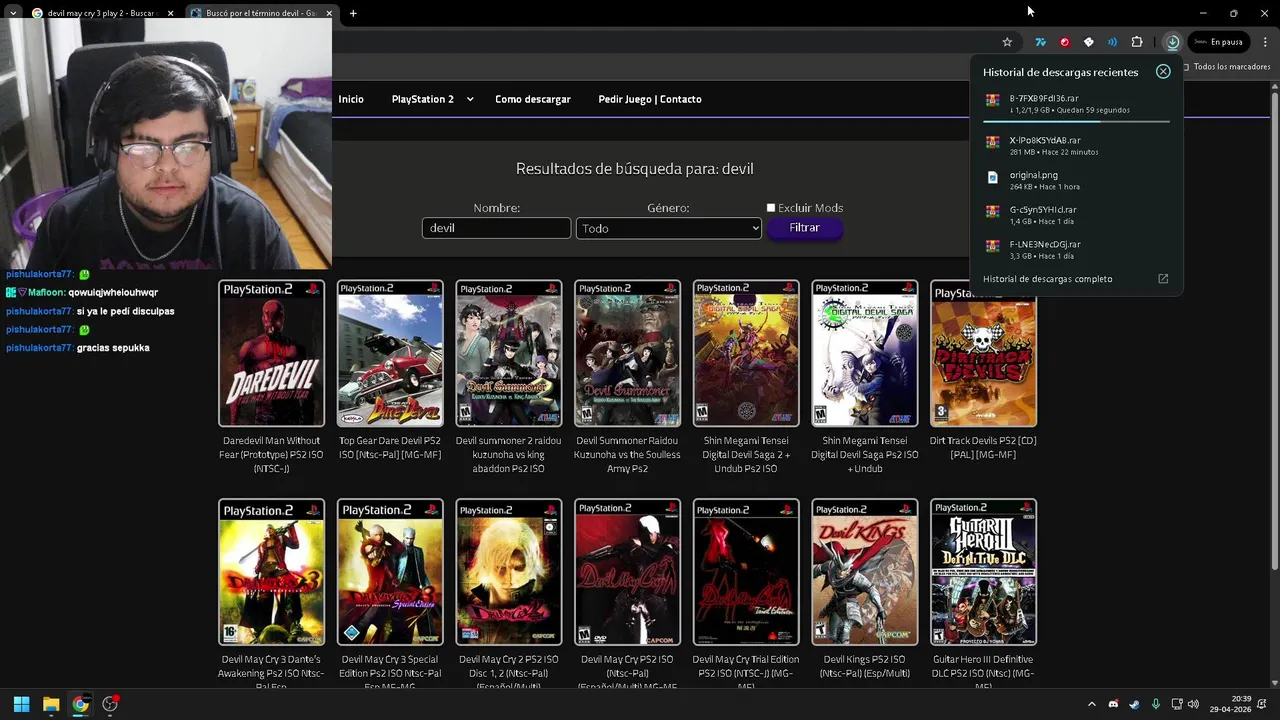Open the Devil Summoner 2 king abaddon cover
Viewport: 1280px width, 720px height.
click(509, 353)
